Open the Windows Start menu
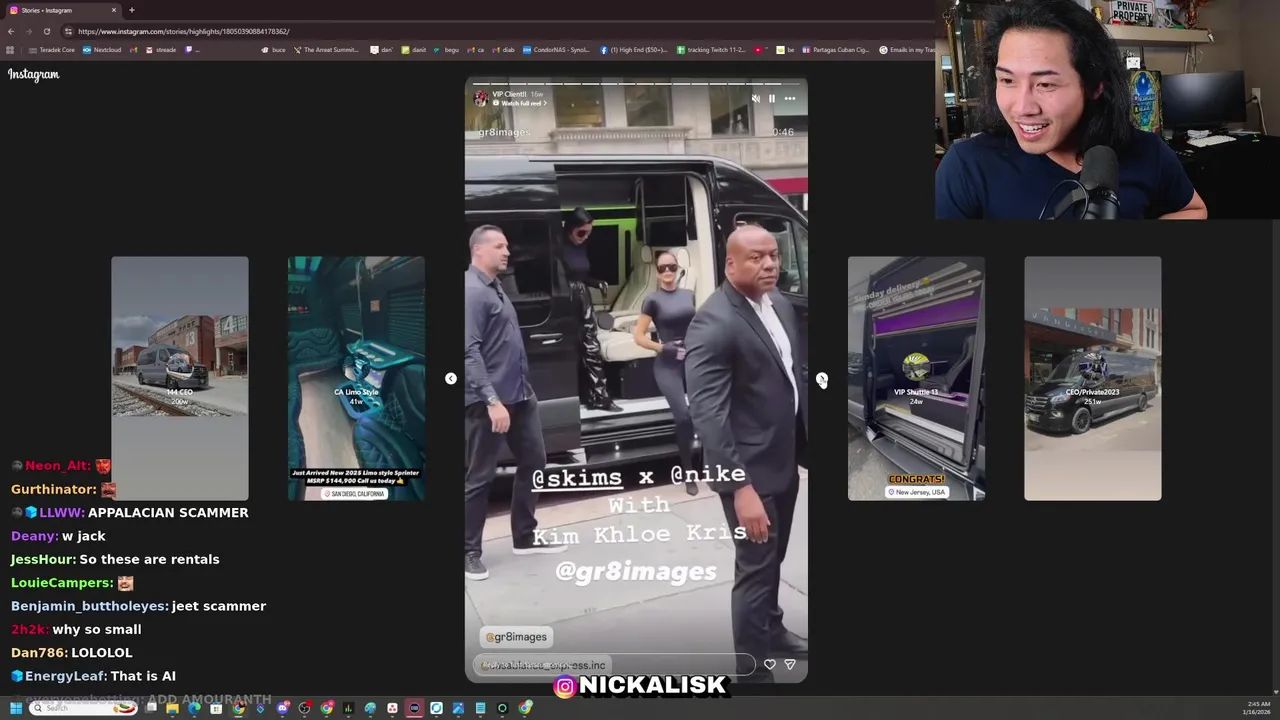 pyautogui.click(x=16, y=708)
